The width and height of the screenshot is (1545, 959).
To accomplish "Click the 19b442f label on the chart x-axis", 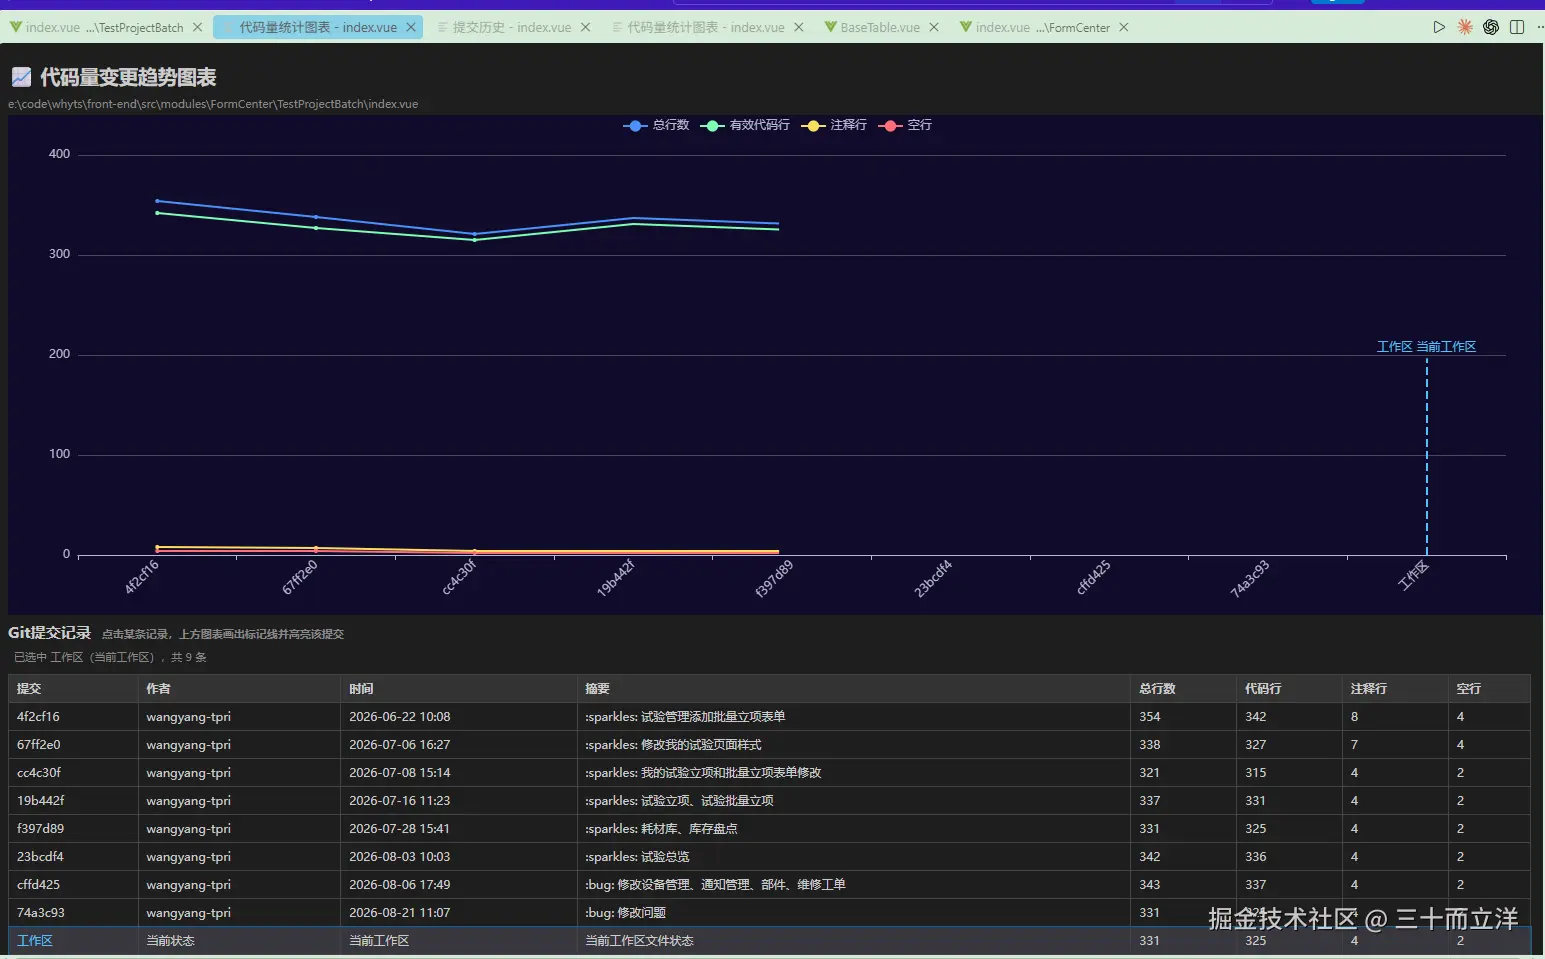I will pos(616,578).
